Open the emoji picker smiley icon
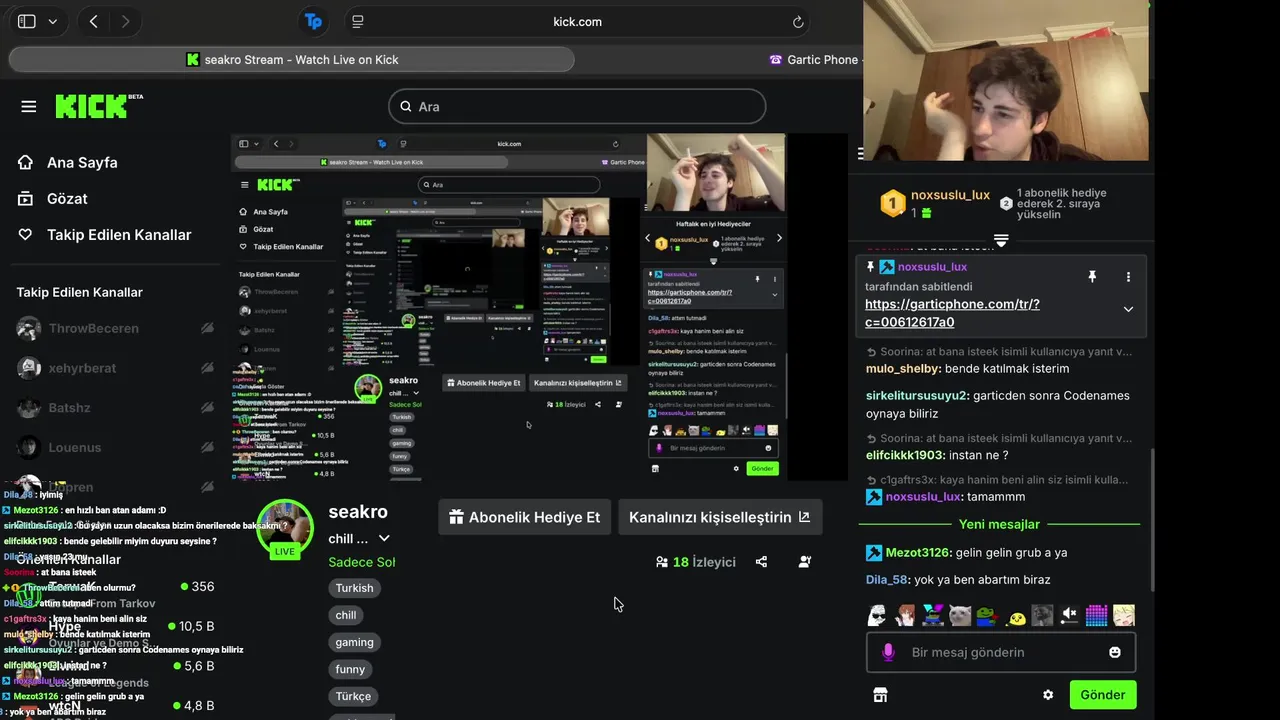The width and height of the screenshot is (1280, 720). 1115,652
